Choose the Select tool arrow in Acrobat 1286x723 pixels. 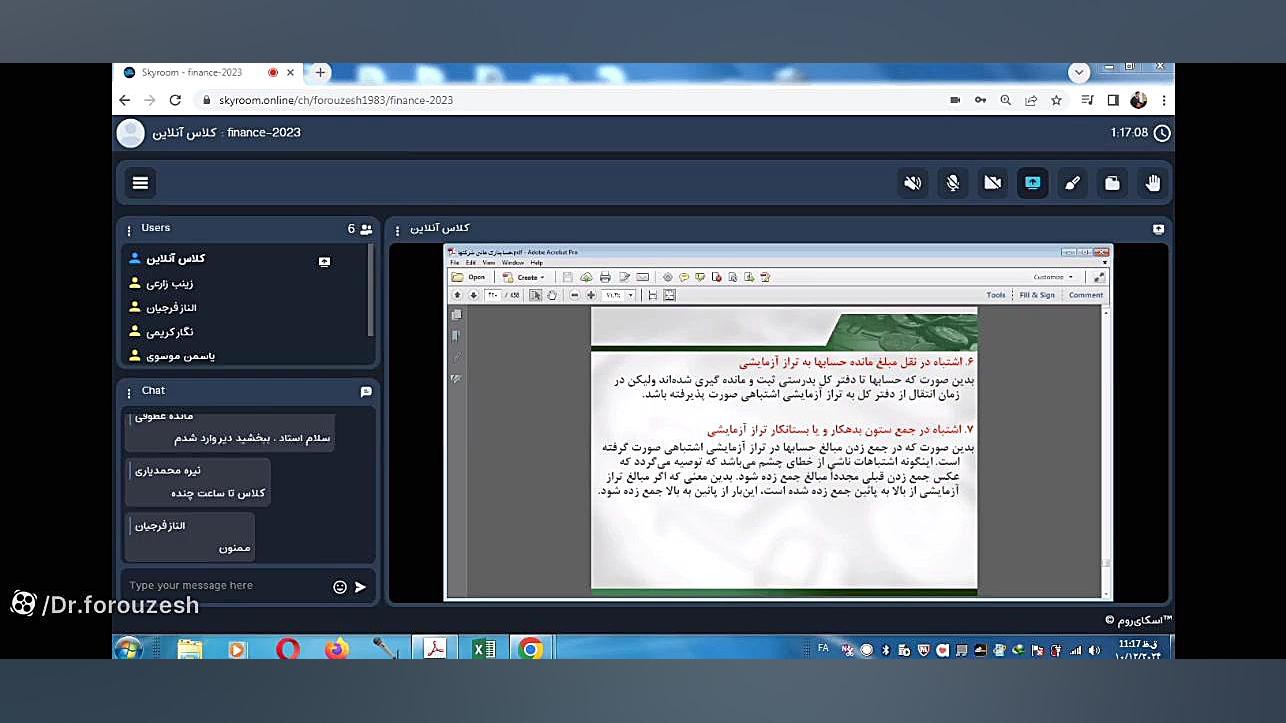click(x=536, y=295)
